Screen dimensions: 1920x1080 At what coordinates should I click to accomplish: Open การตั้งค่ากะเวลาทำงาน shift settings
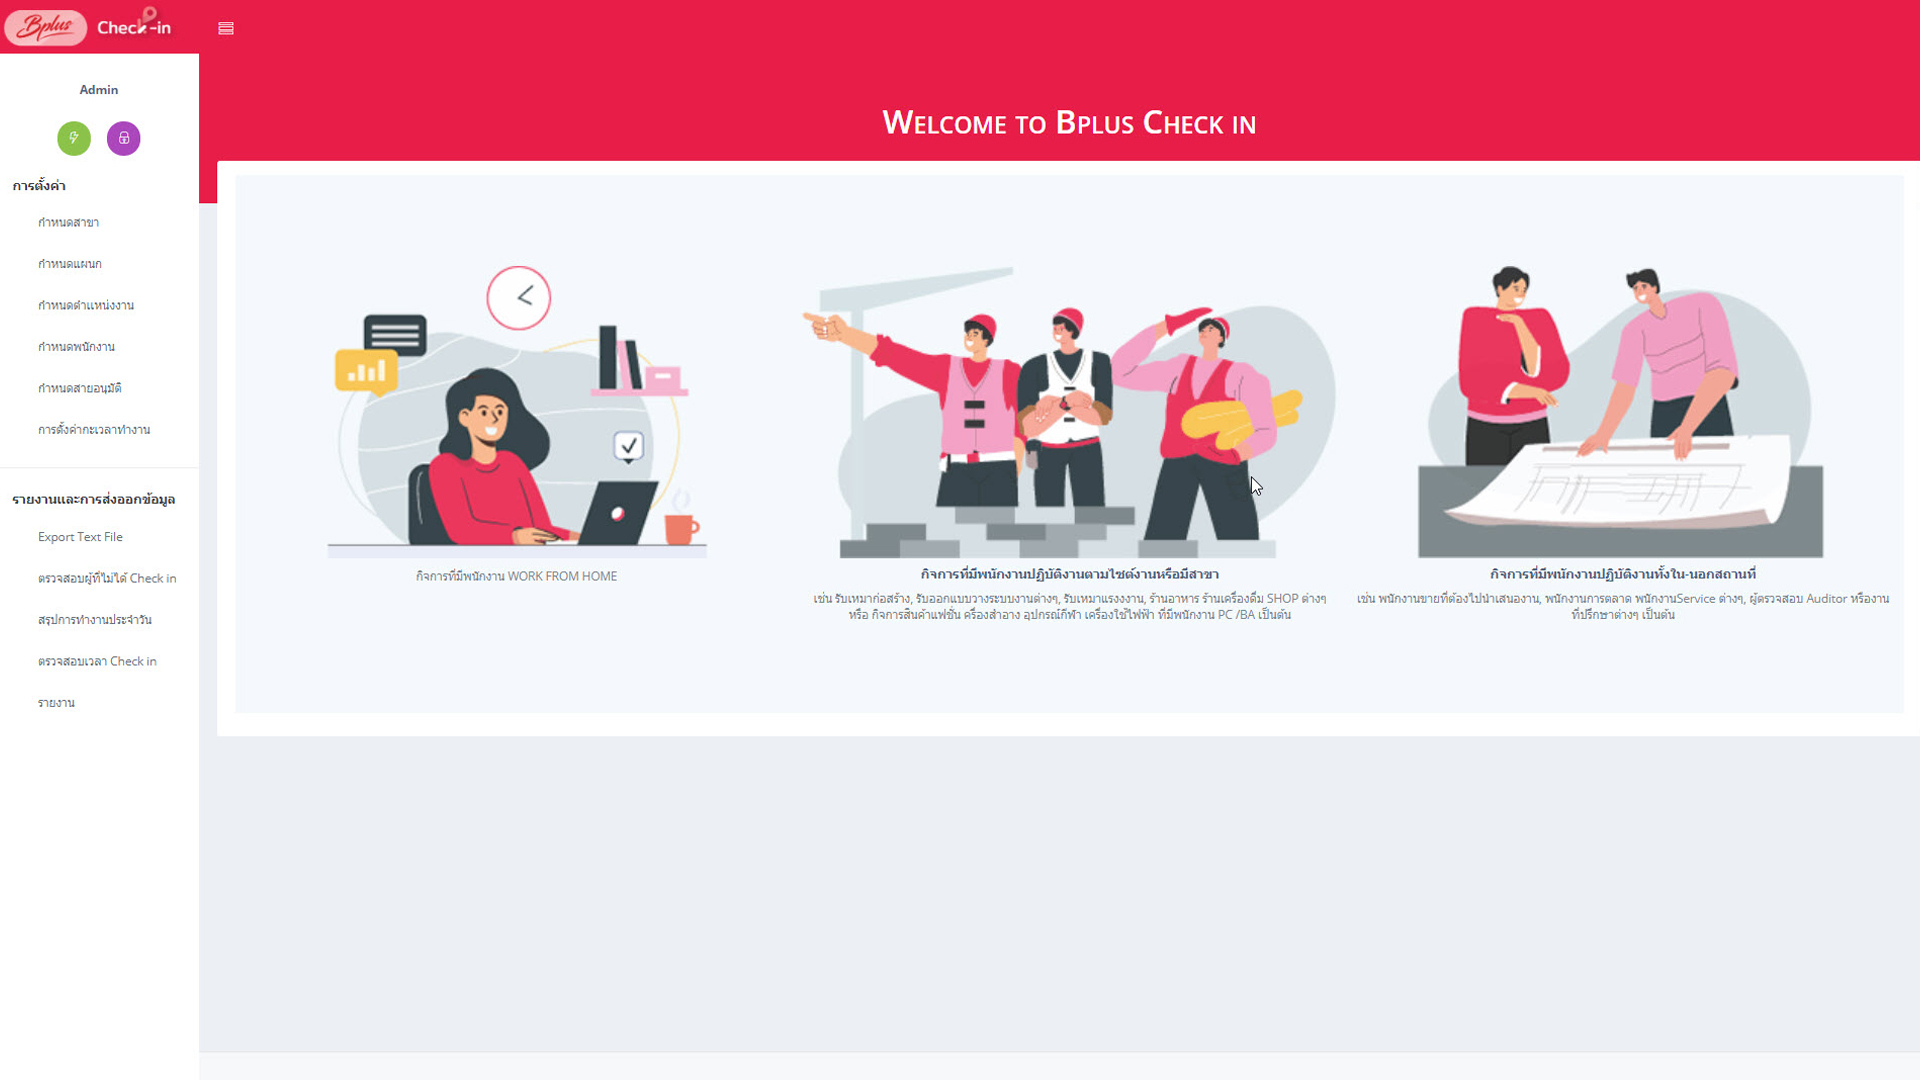tap(94, 430)
